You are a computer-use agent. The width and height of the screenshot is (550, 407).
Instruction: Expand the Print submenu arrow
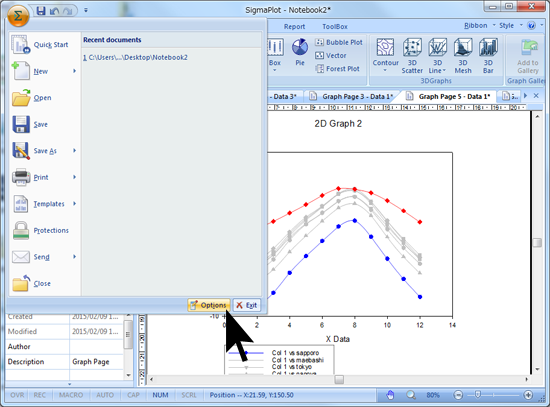pyautogui.click(x=74, y=177)
